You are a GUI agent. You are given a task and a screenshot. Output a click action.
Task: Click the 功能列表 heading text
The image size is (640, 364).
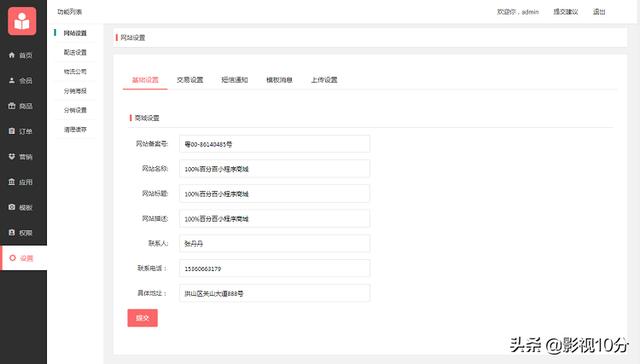click(70, 12)
